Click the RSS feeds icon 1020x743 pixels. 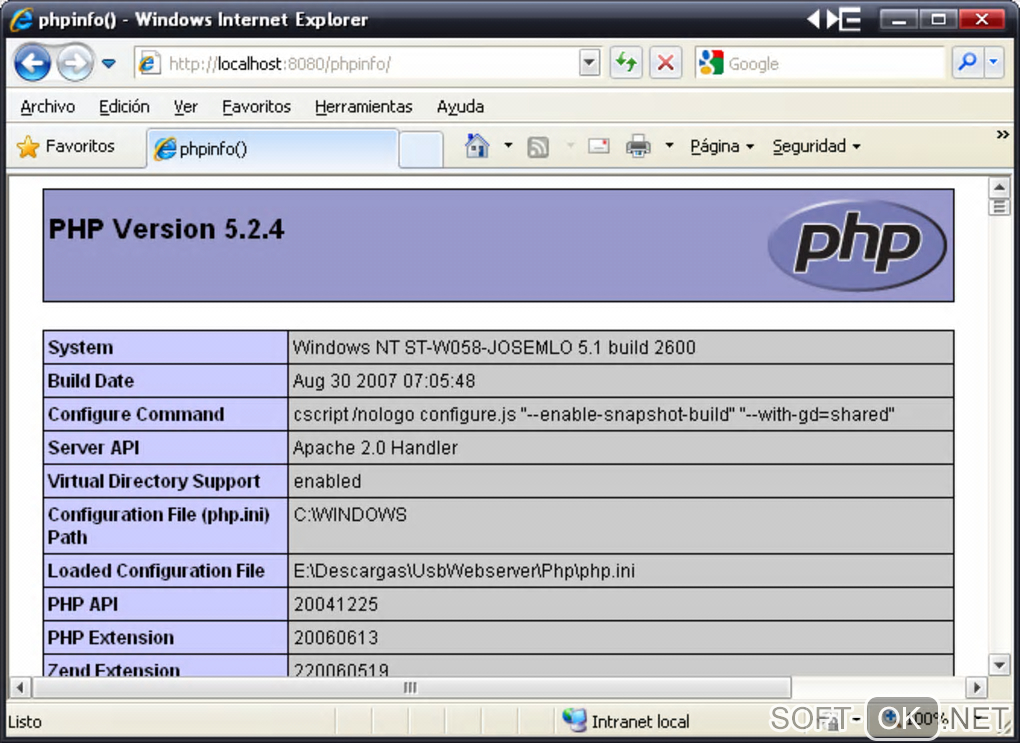538,147
